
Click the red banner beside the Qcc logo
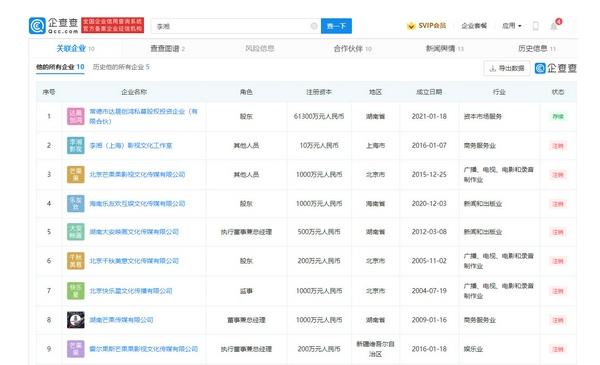point(113,25)
